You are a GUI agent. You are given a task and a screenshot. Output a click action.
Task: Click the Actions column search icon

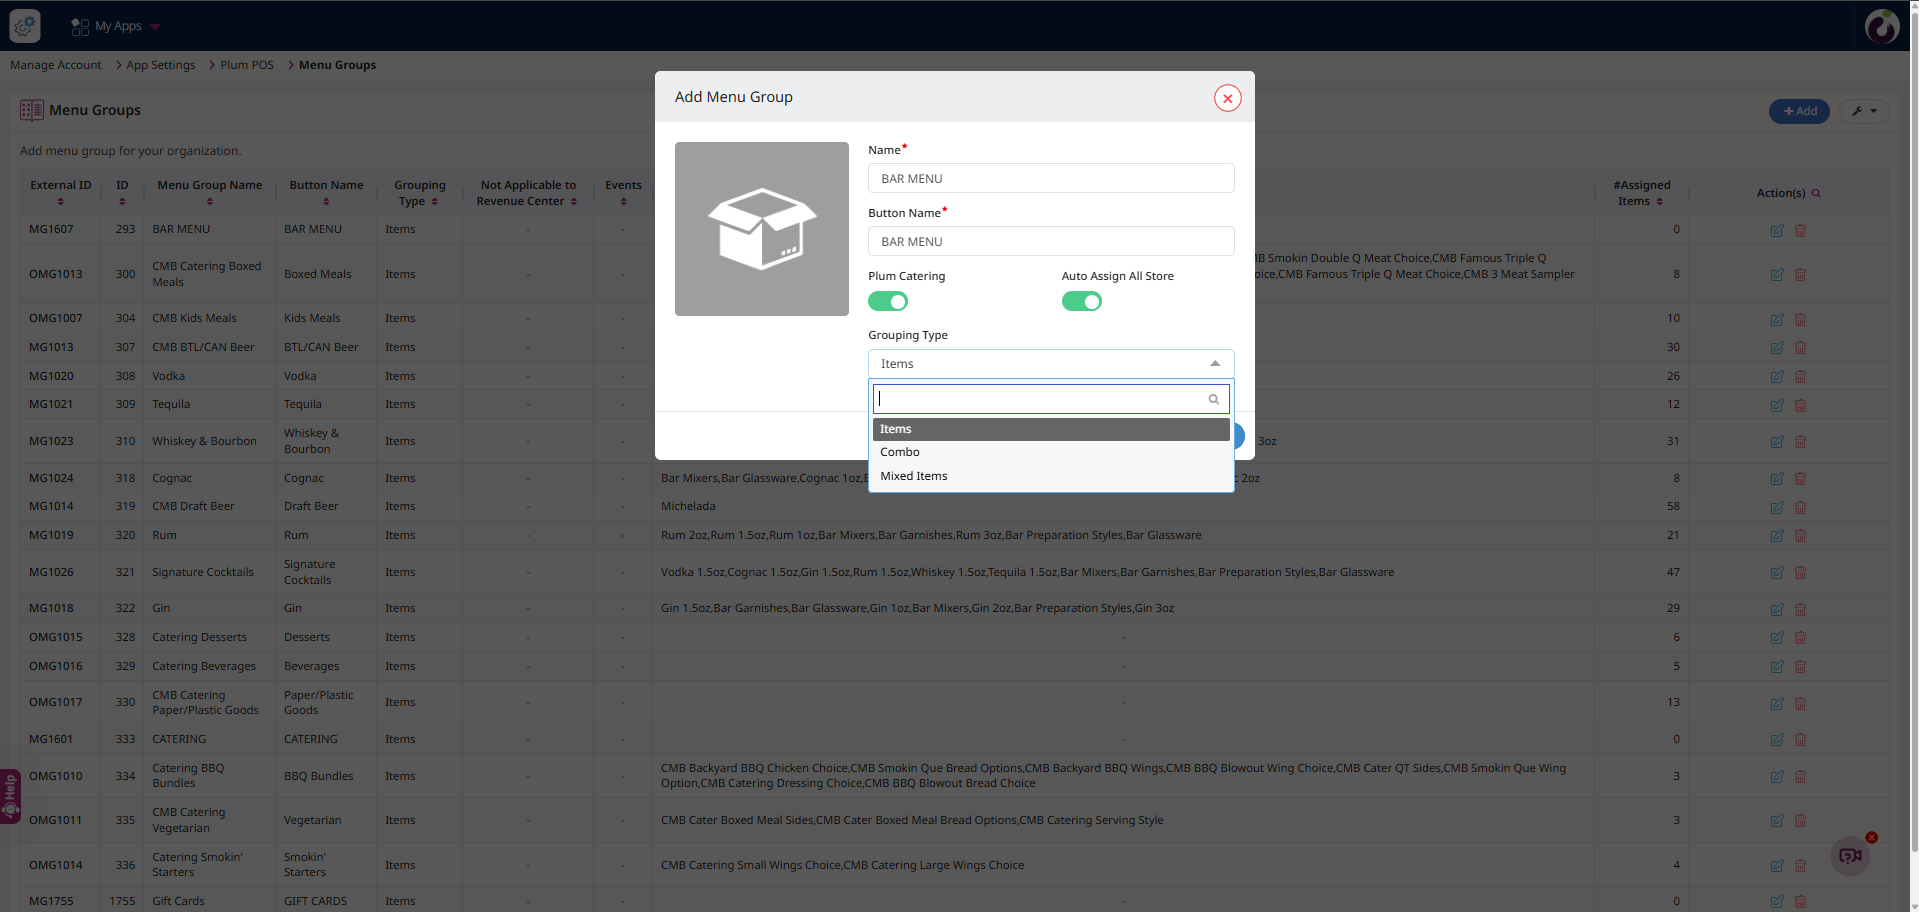point(1816,193)
